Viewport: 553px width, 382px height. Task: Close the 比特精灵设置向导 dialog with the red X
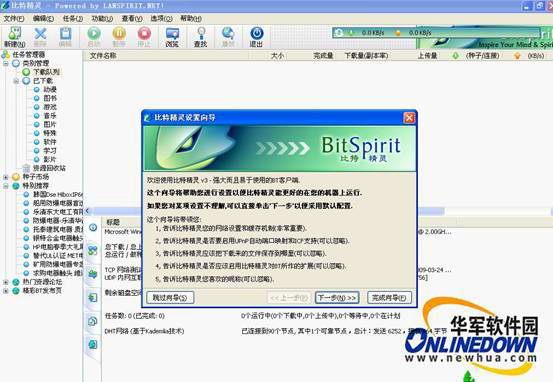[x=409, y=117]
